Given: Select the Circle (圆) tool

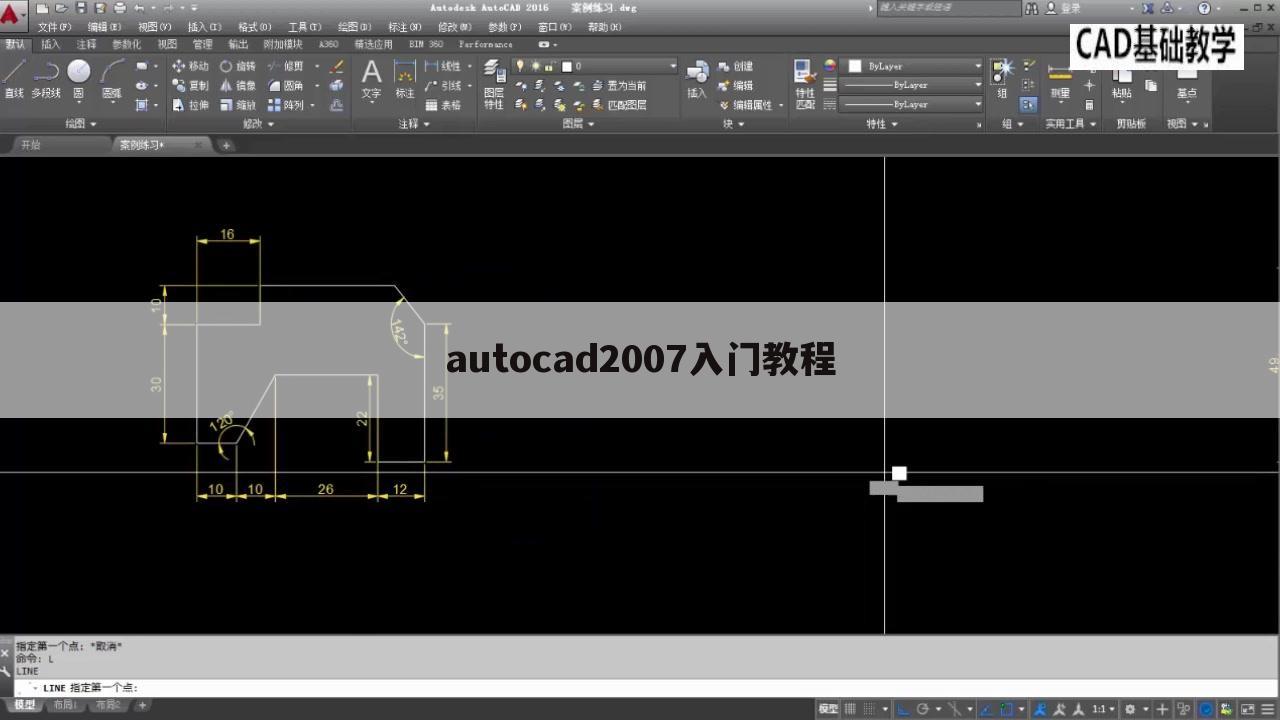Looking at the screenshot, I should tap(78, 79).
